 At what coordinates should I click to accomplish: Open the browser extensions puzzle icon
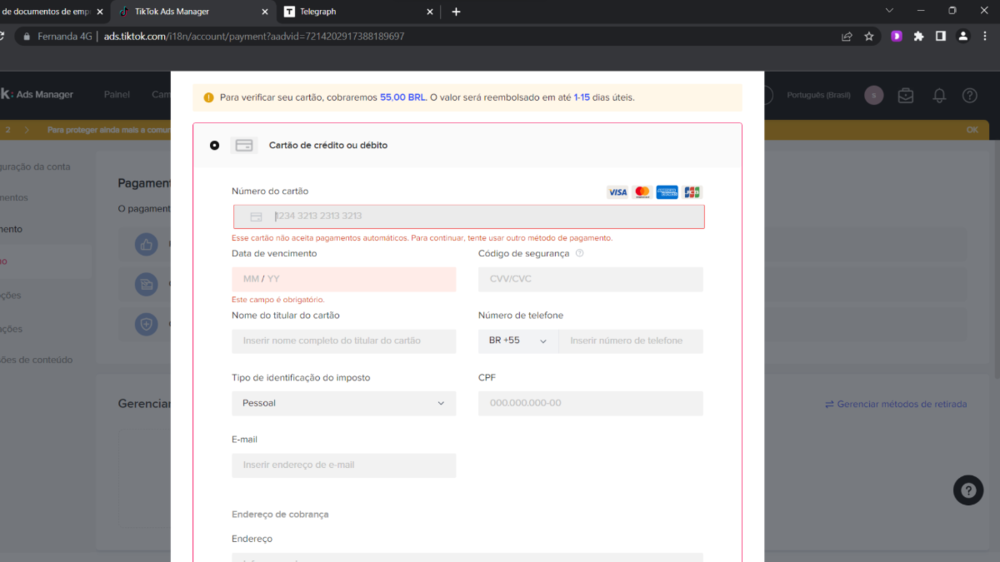point(918,36)
